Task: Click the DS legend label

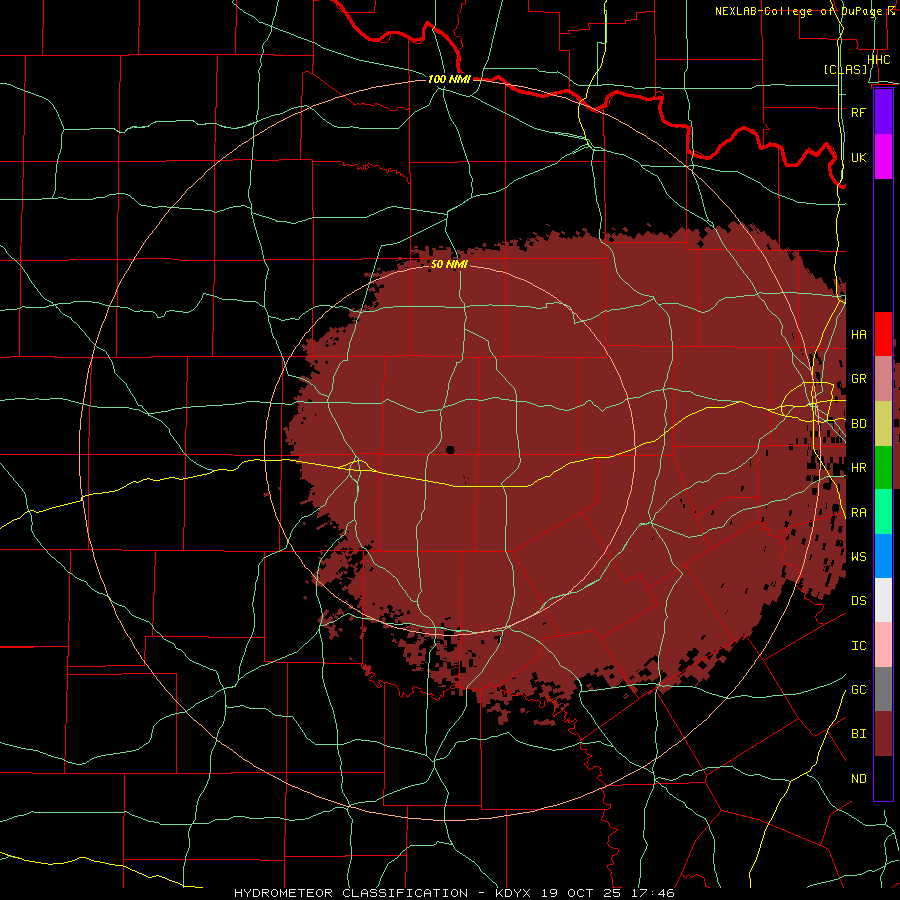Action: point(859,601)
